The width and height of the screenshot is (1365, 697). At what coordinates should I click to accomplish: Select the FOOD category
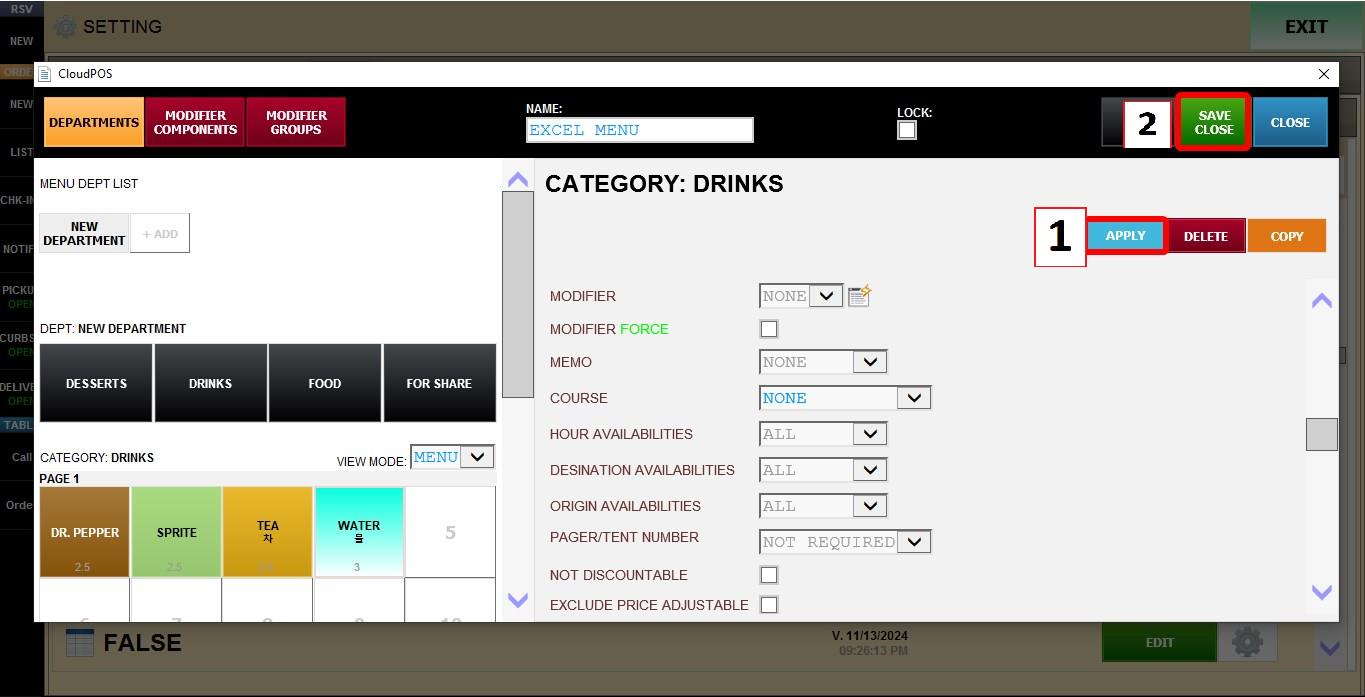click(x=325, y=383)
